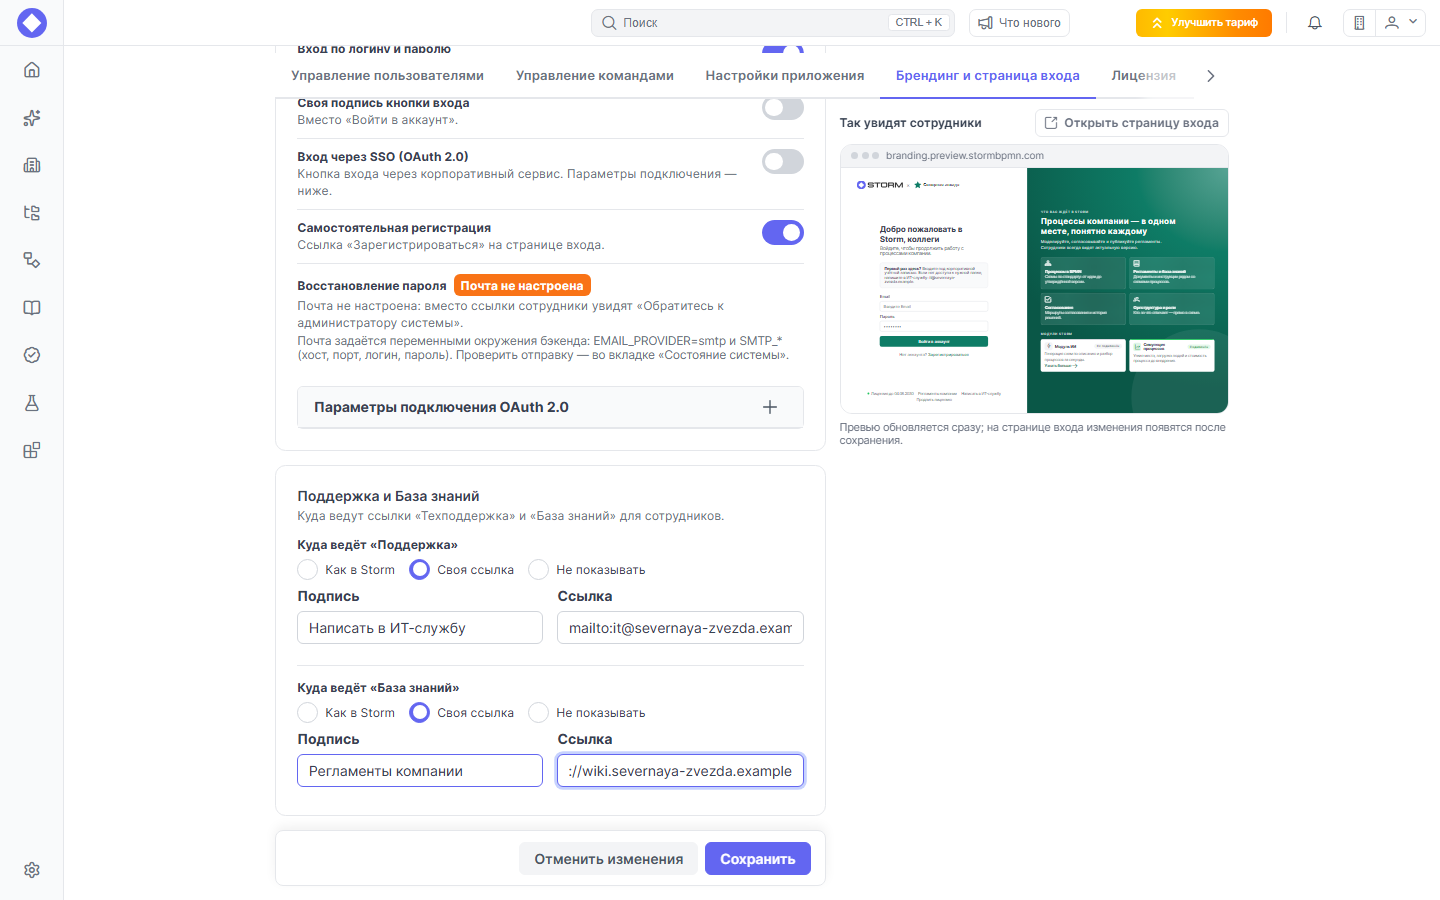The width and height of the screenshot is (1440, 900).
Task: Open the shapes diagram icon in the sidebar
Action: [x=32, y=260]
